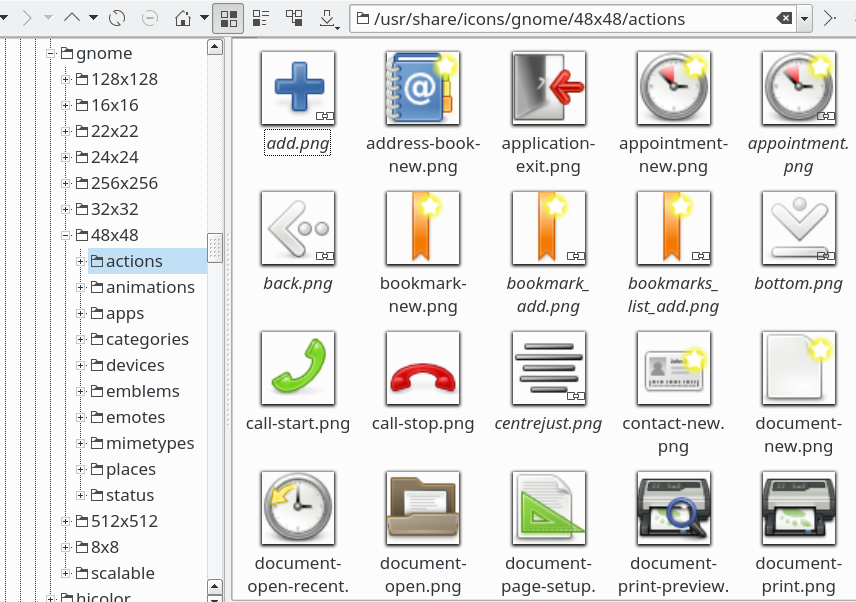Select the appointment-new.png clock icon
This screenshot has width=856, height=602.
tap(673, 88)
